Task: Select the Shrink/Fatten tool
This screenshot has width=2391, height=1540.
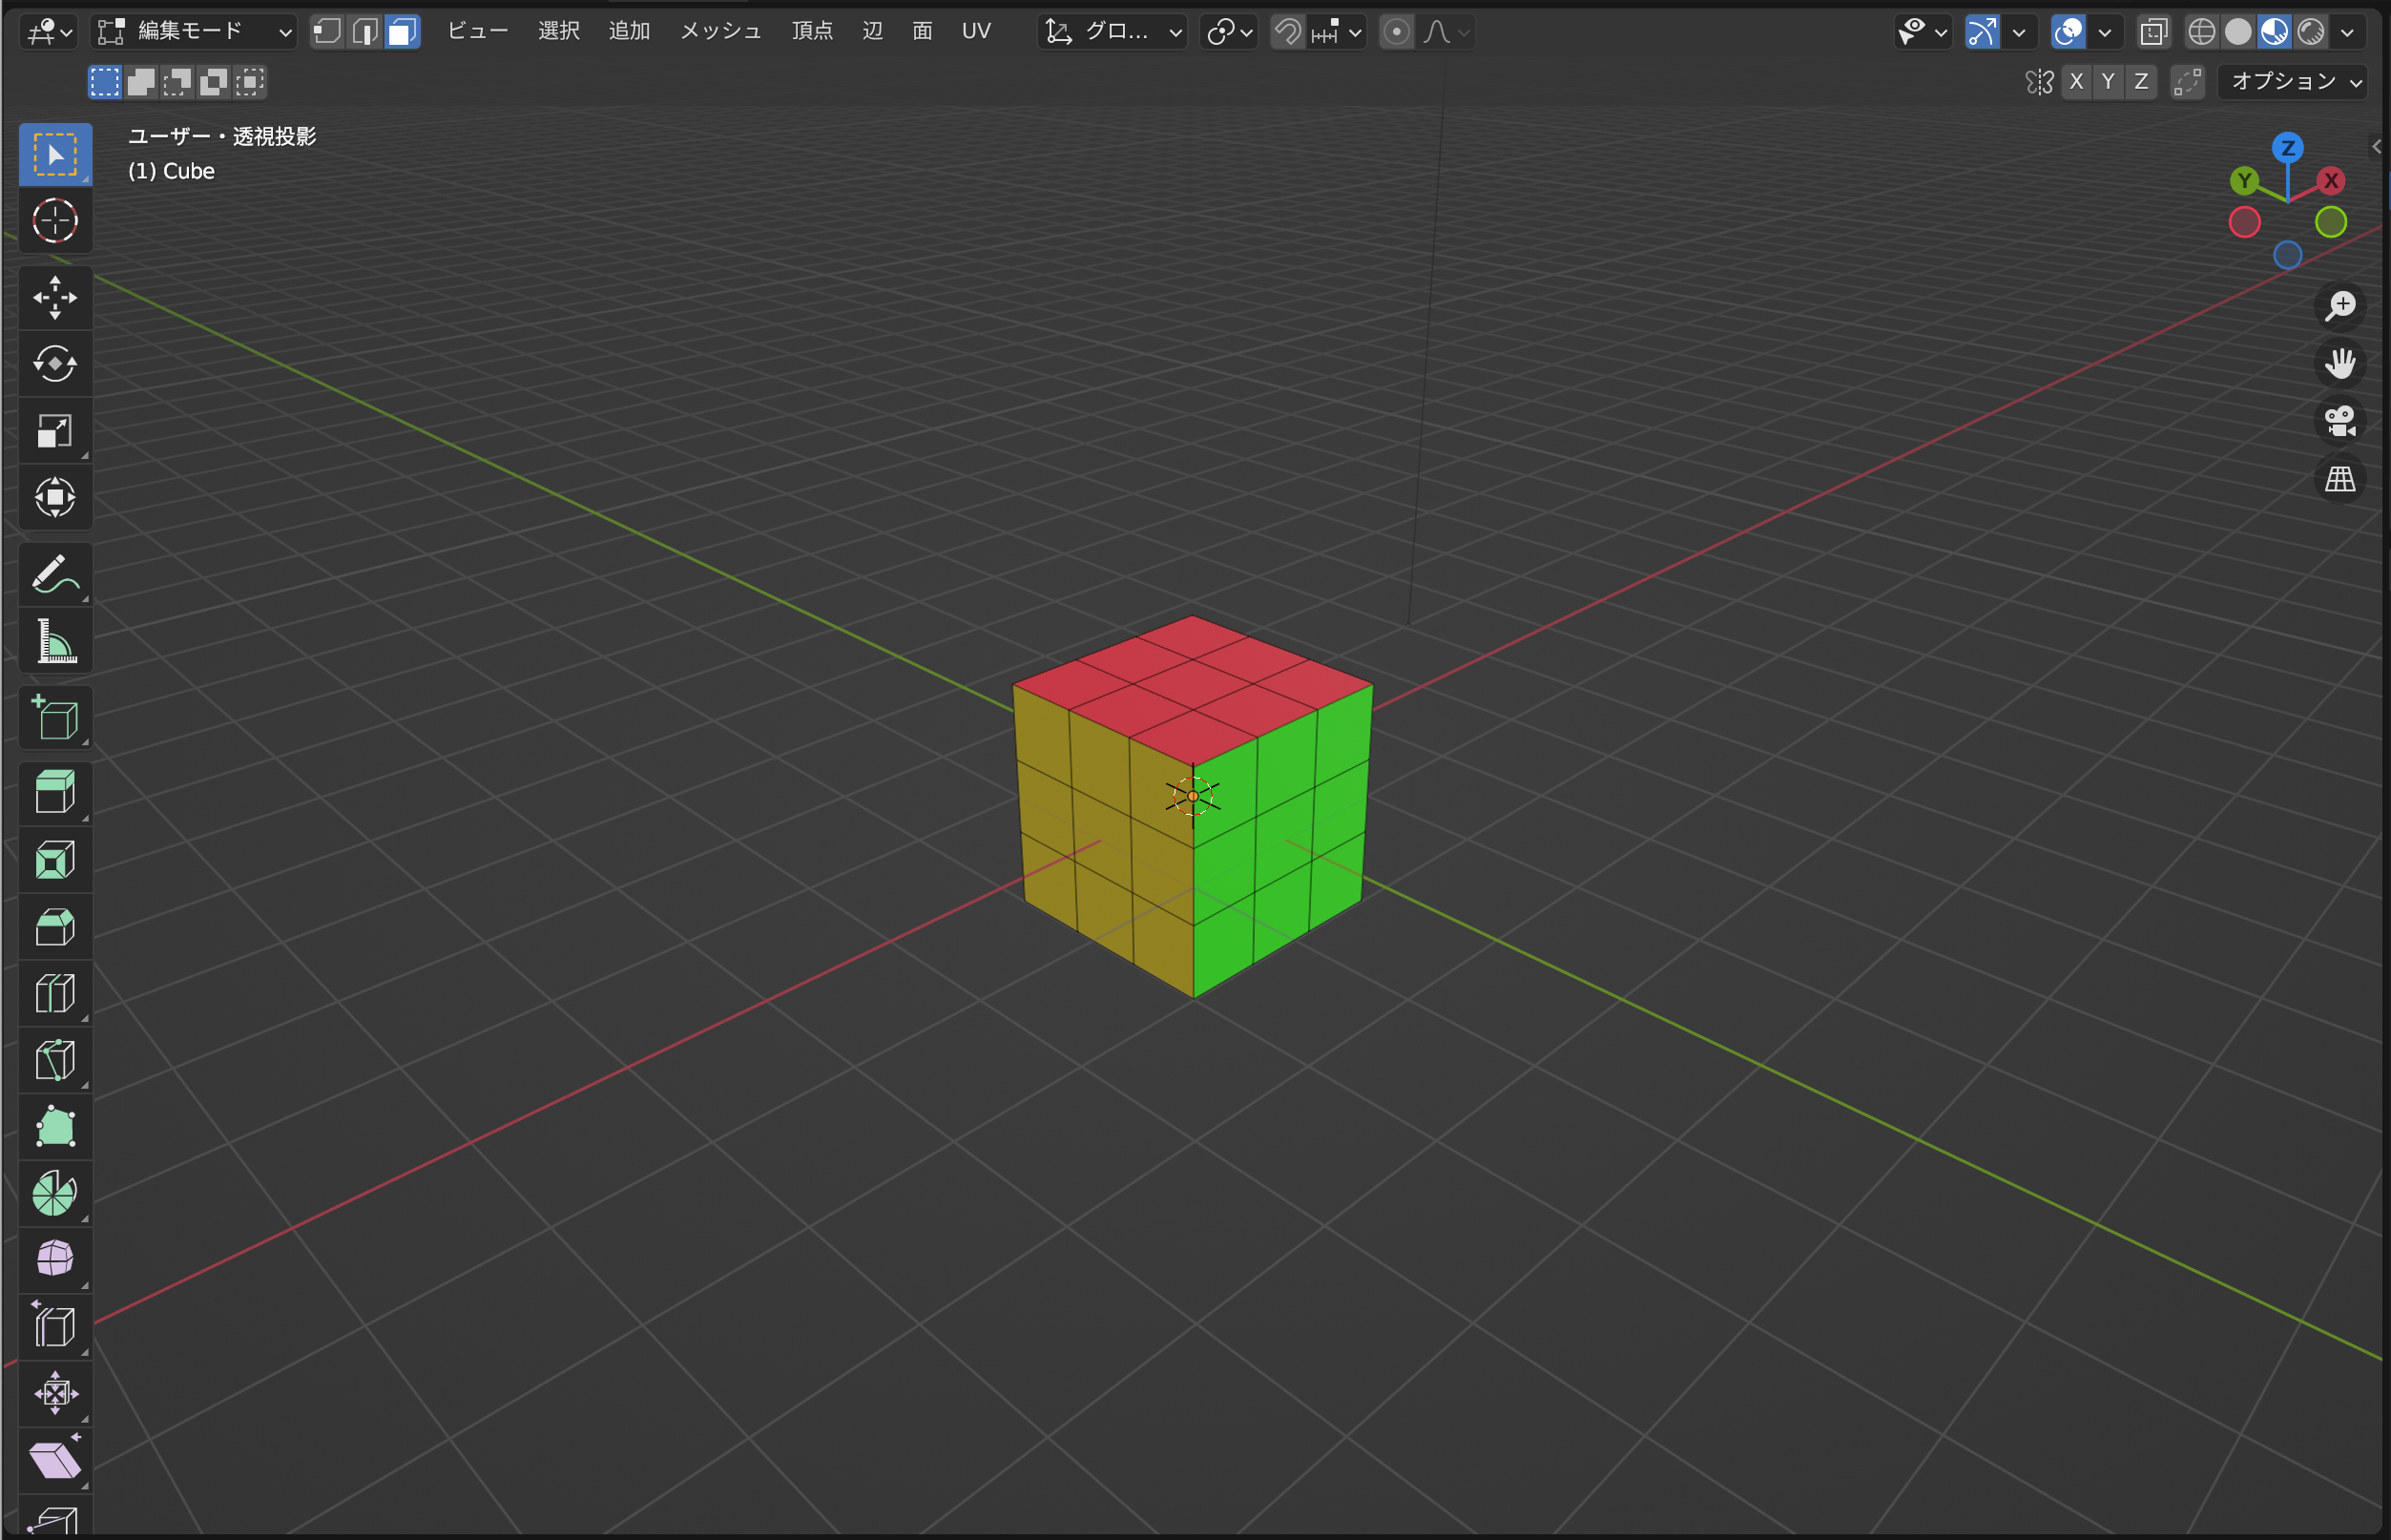Action: (x=55, y=1393)
